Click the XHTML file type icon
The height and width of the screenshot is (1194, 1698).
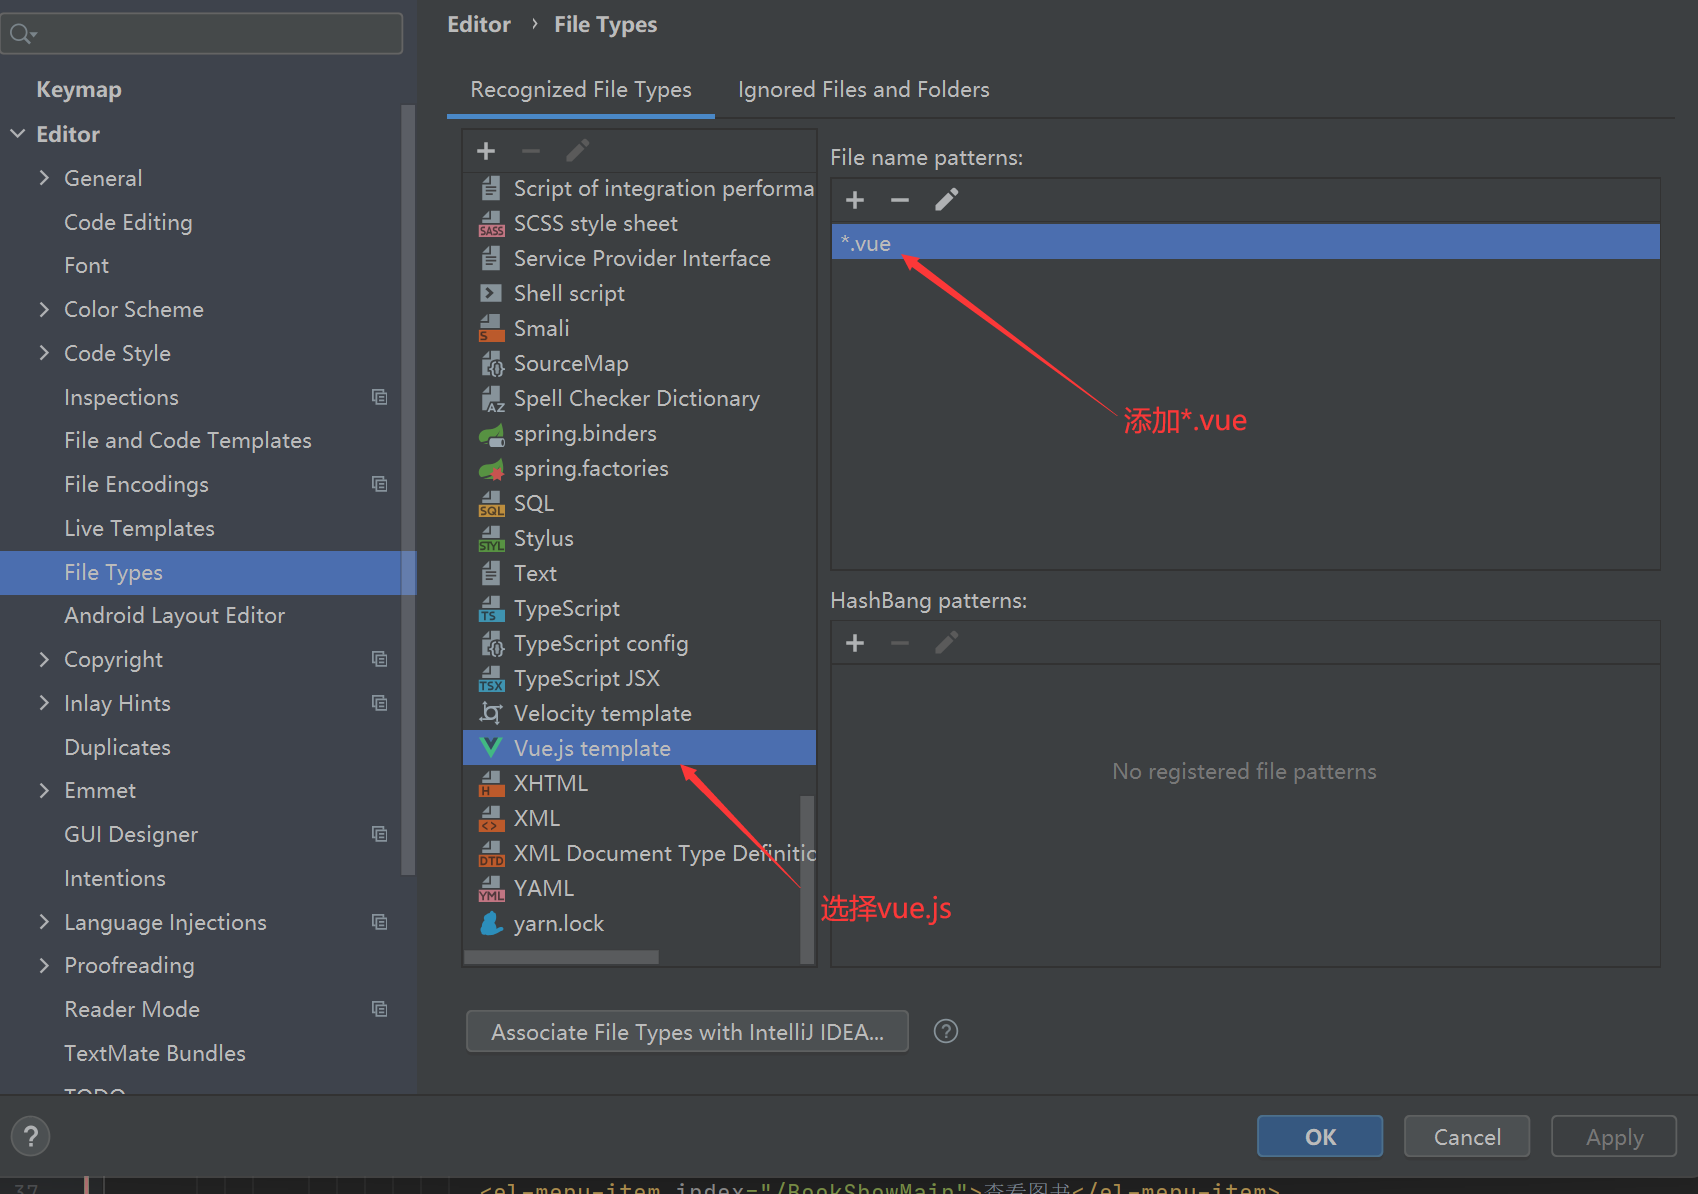click(x=491, y=783)
